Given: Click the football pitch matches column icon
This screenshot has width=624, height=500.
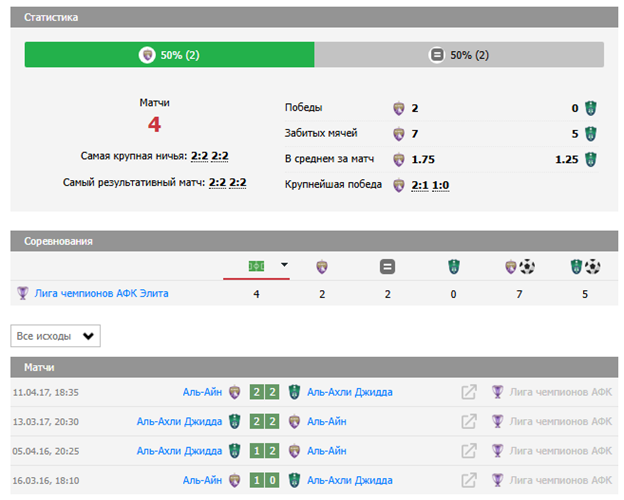Looking at the screenshot, I should click(257, 266).
